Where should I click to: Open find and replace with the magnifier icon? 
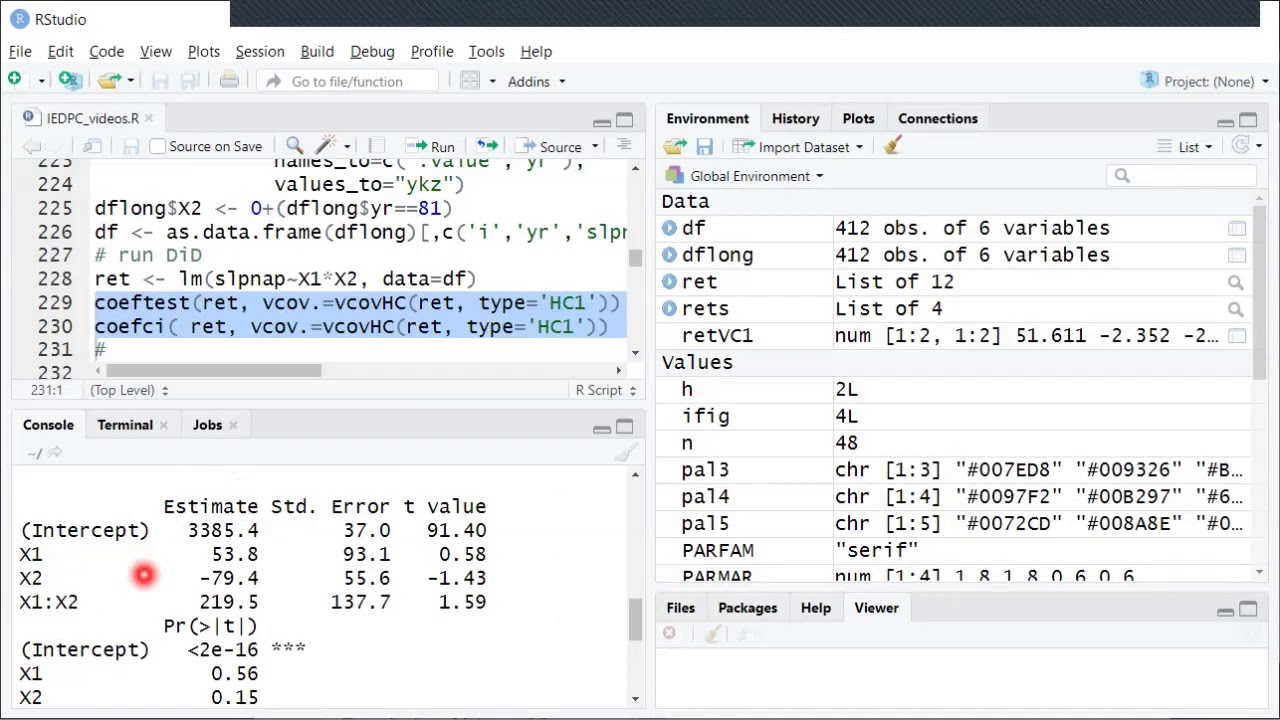(294, 146)
